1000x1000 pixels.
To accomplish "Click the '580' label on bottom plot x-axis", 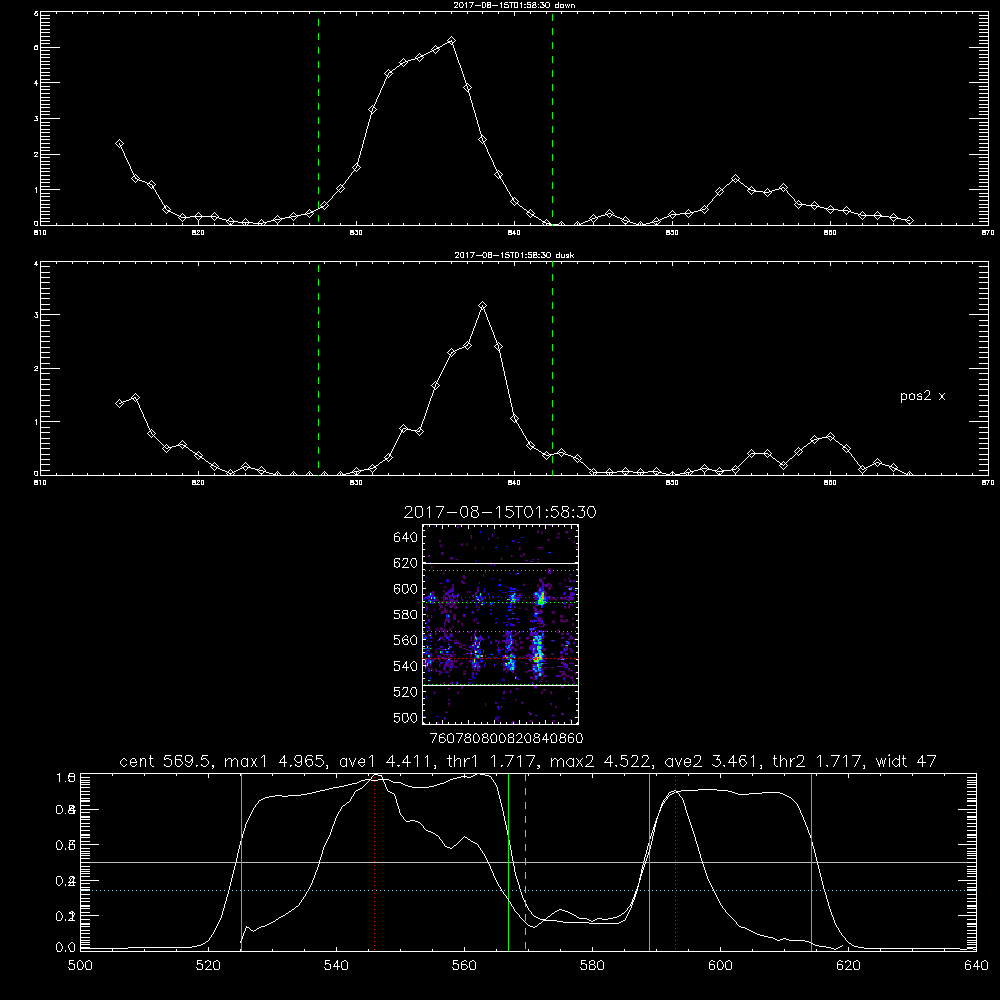I will (592, 966).
